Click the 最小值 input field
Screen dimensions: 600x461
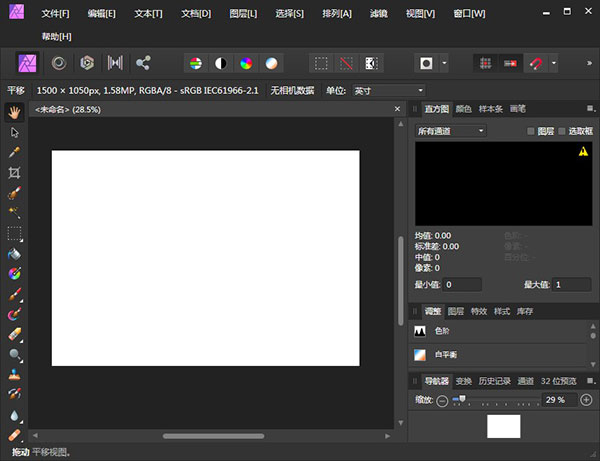(462, 285)
